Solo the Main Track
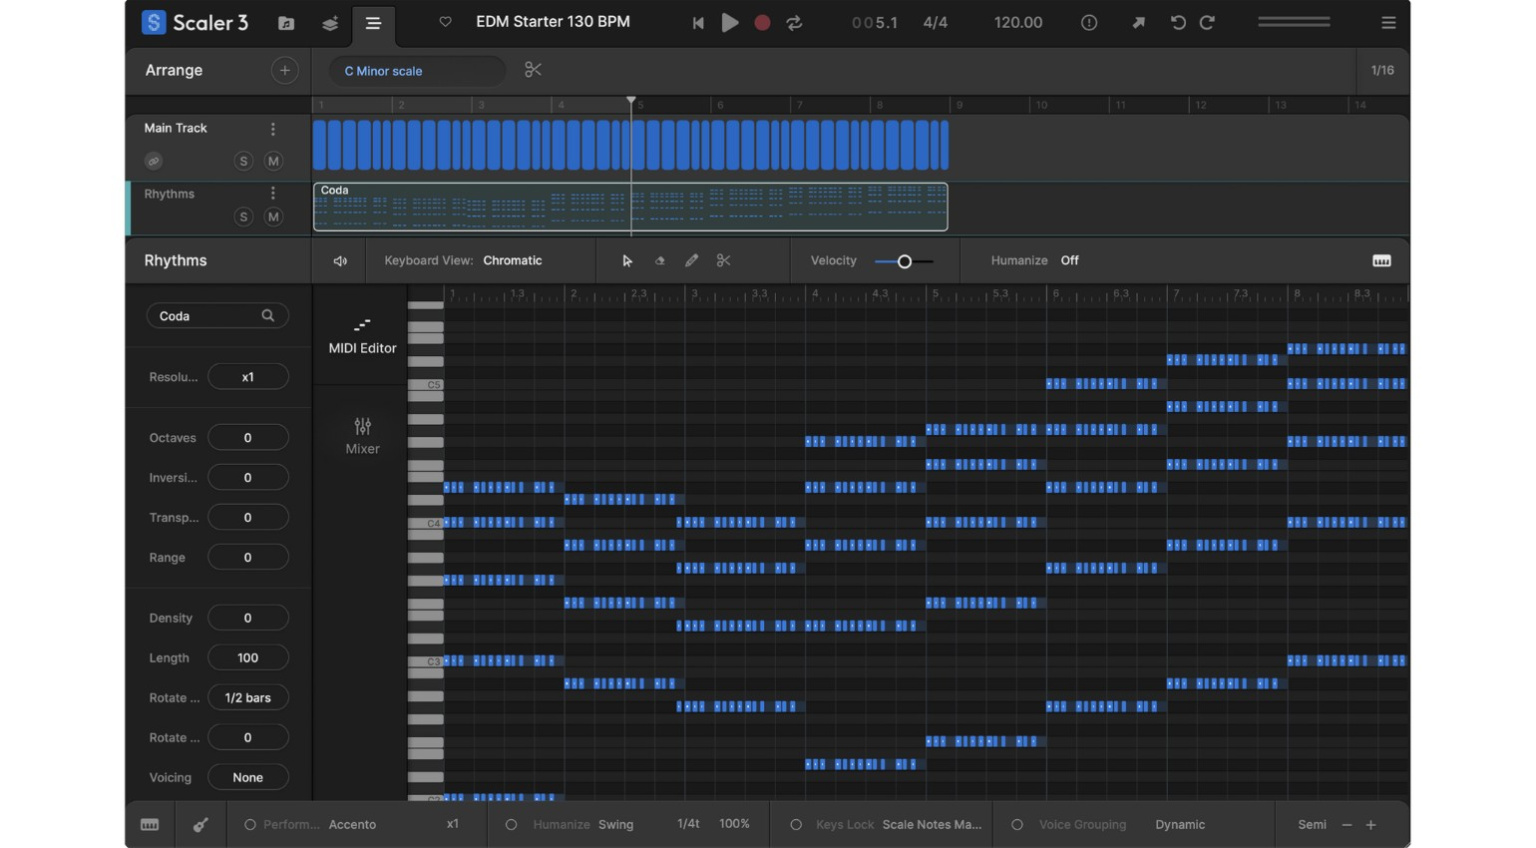This screenshot has height=848, width=1536. [x=243, y=160]
